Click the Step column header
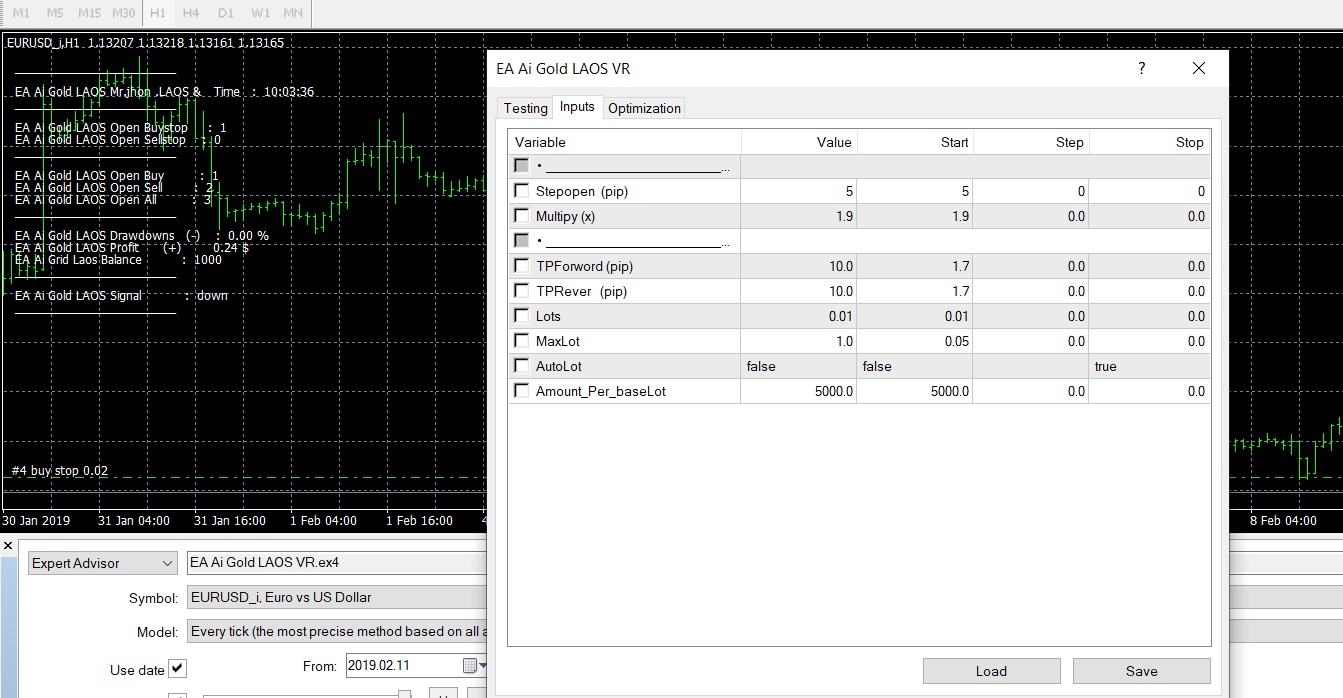The width and height of the screenshot is (1343, 698). 1031,142
